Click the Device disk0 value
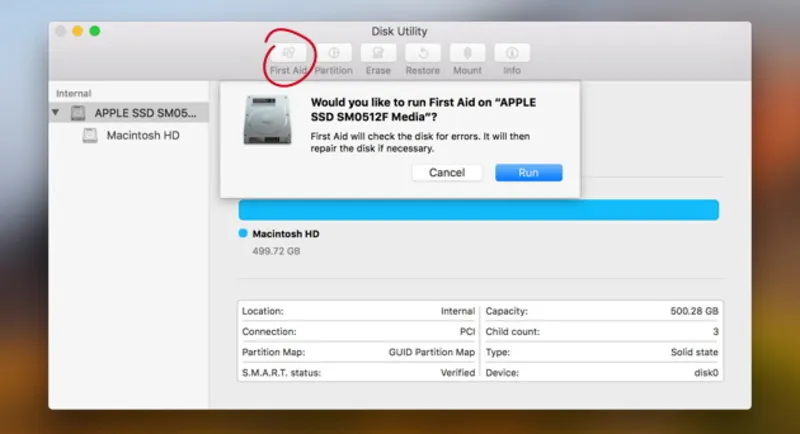 [706, 373]
